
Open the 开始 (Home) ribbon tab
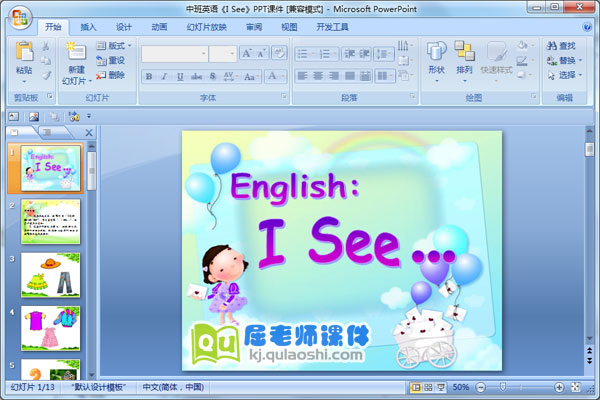(53, 27)
